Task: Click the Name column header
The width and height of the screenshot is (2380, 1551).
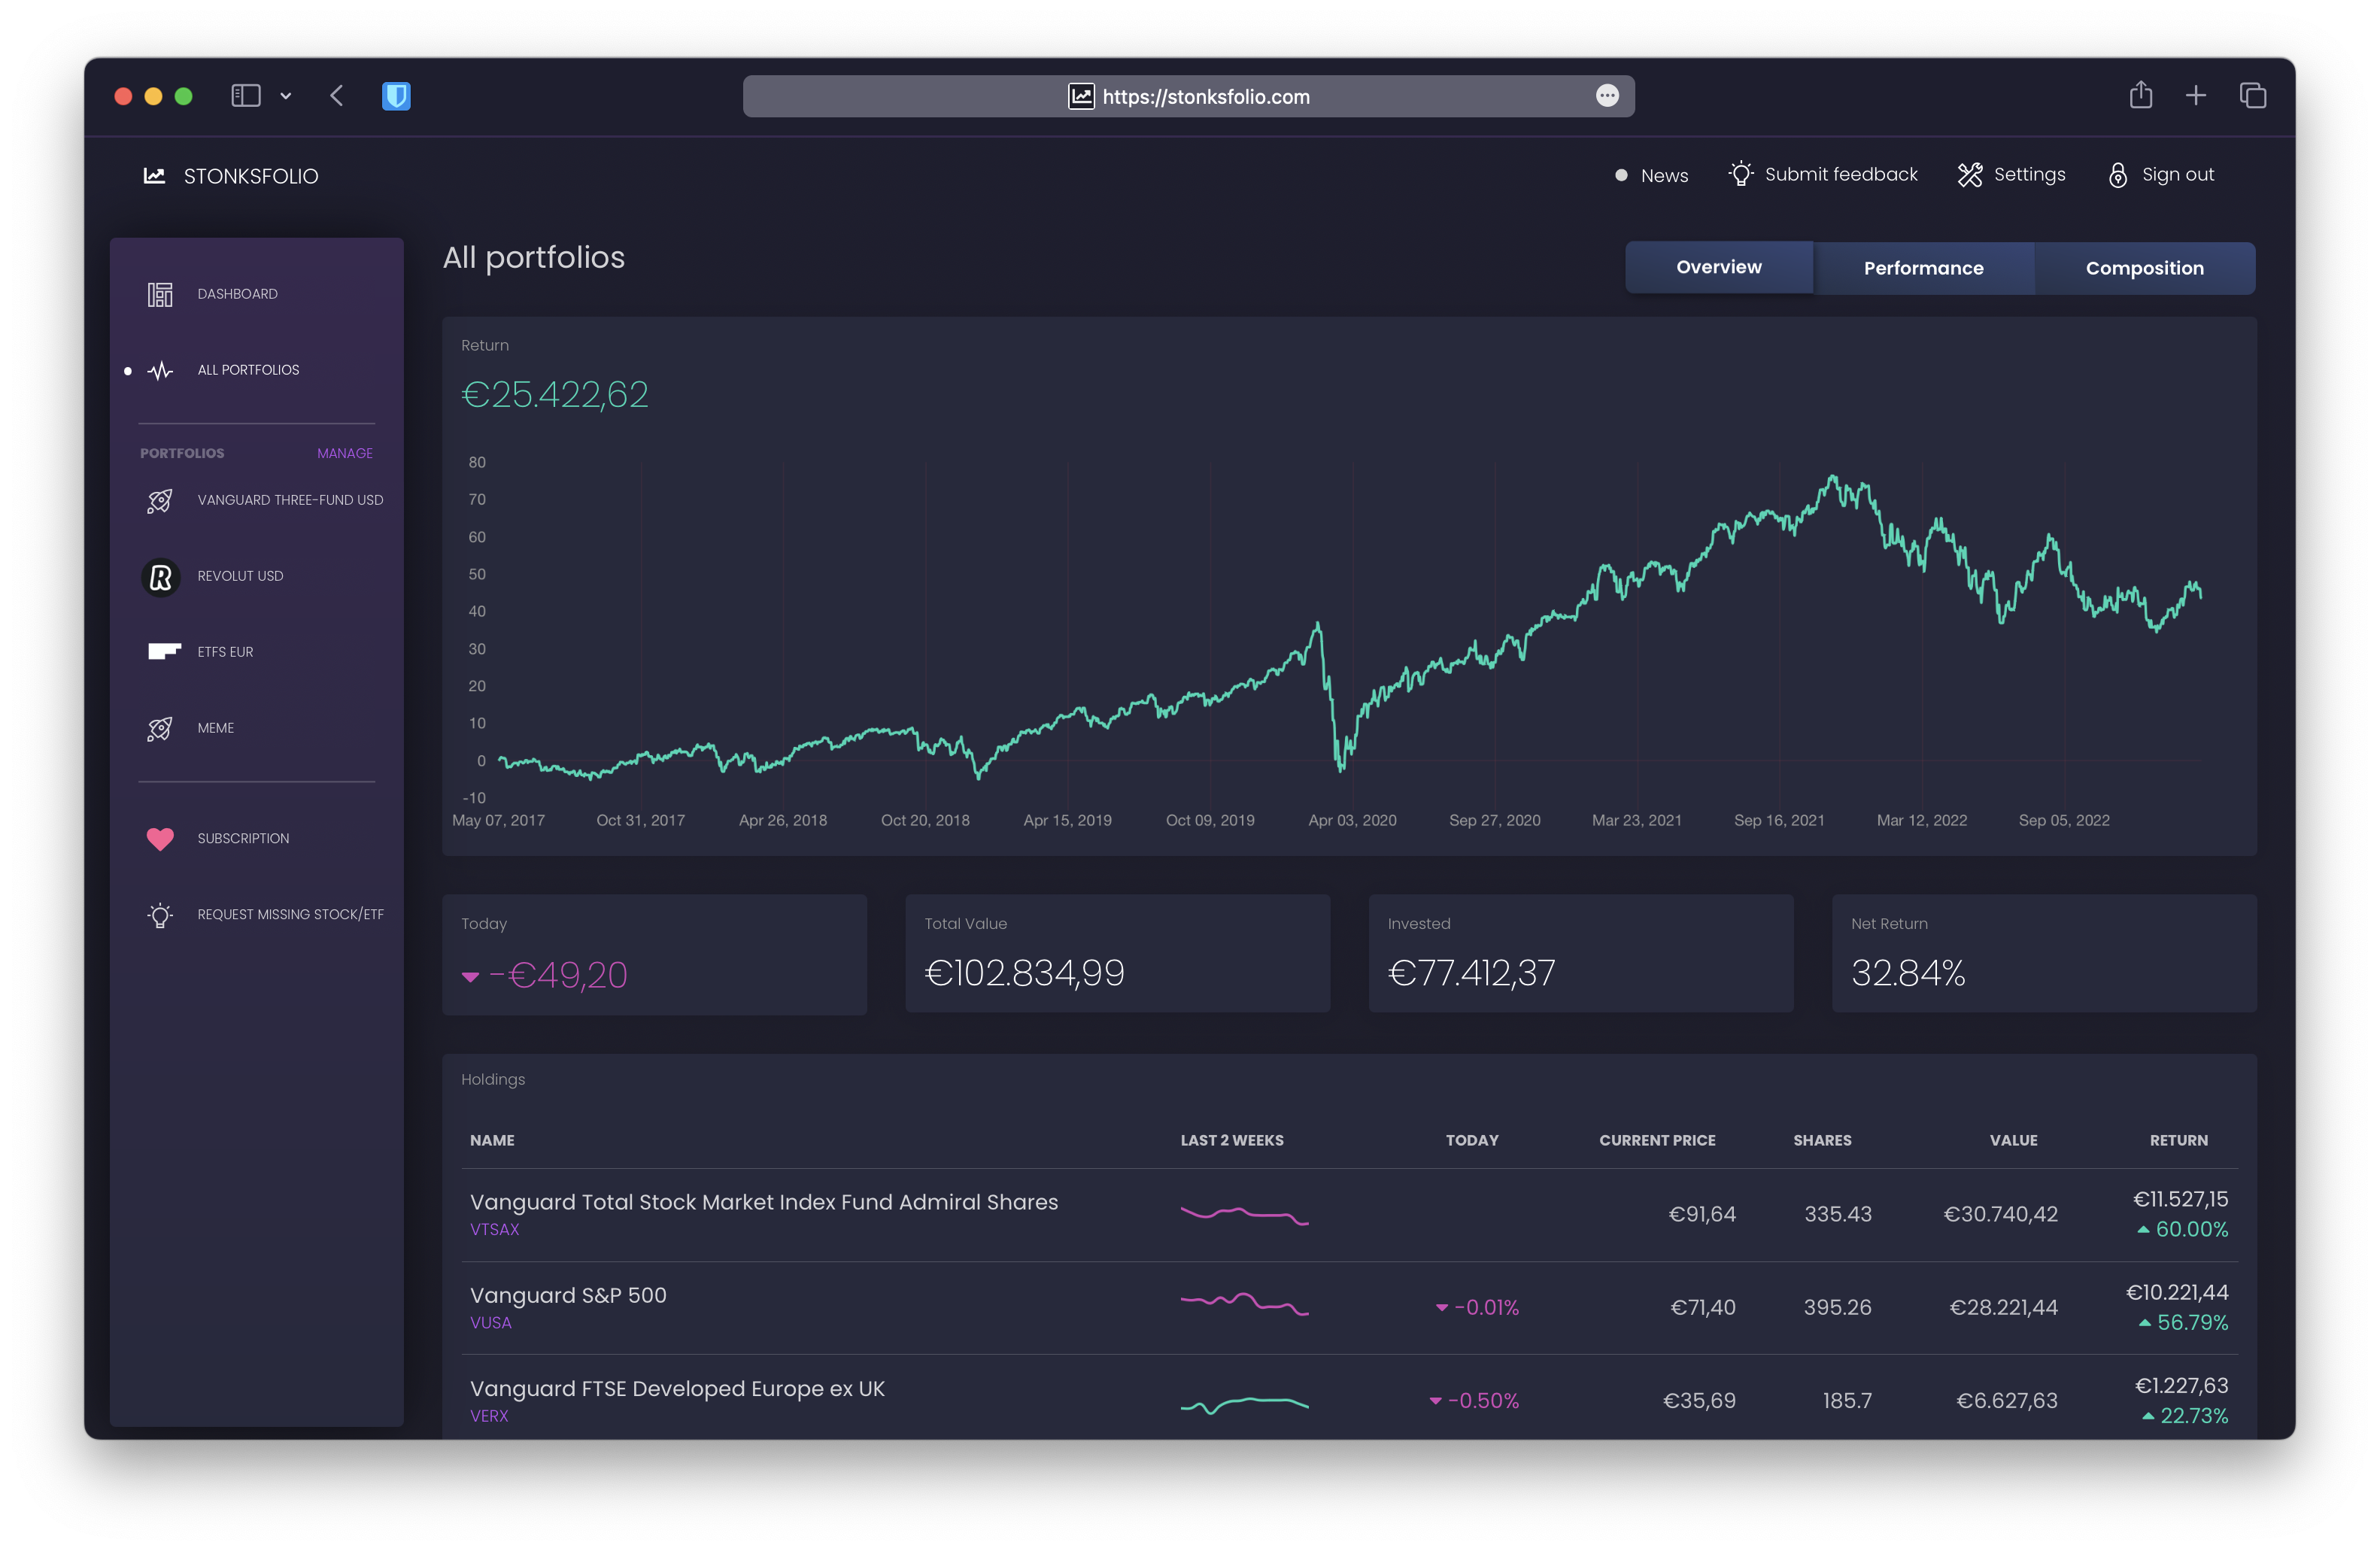Action: pos(492,1141)
